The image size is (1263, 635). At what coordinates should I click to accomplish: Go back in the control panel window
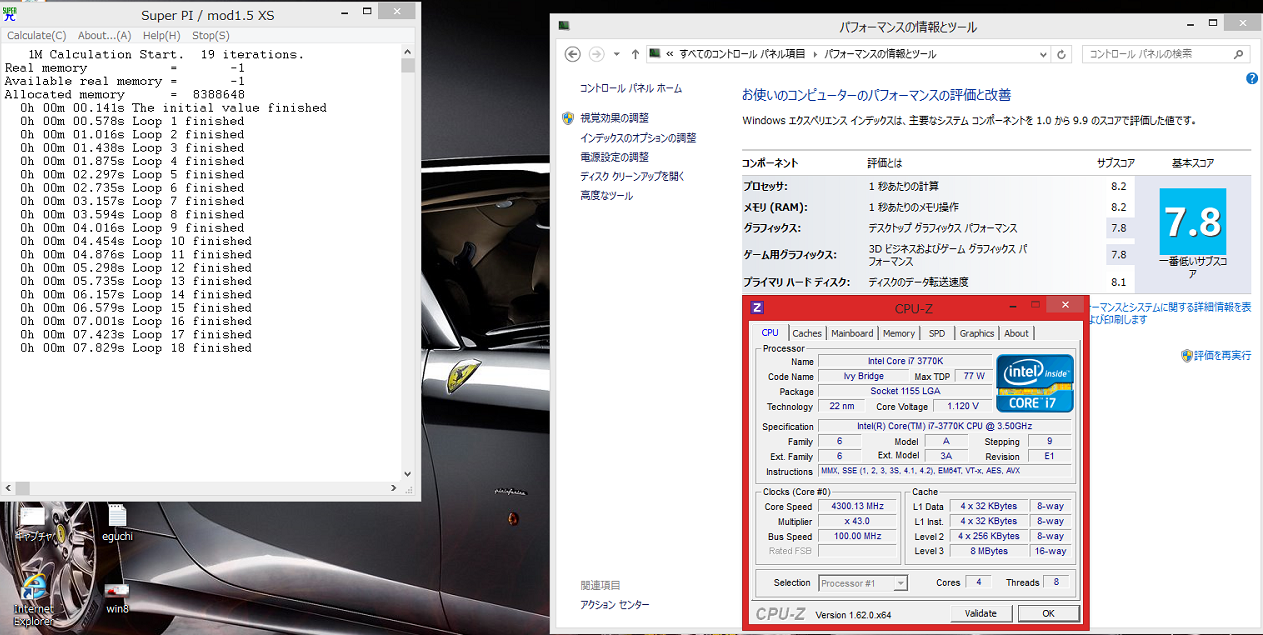tap(573, 54)
